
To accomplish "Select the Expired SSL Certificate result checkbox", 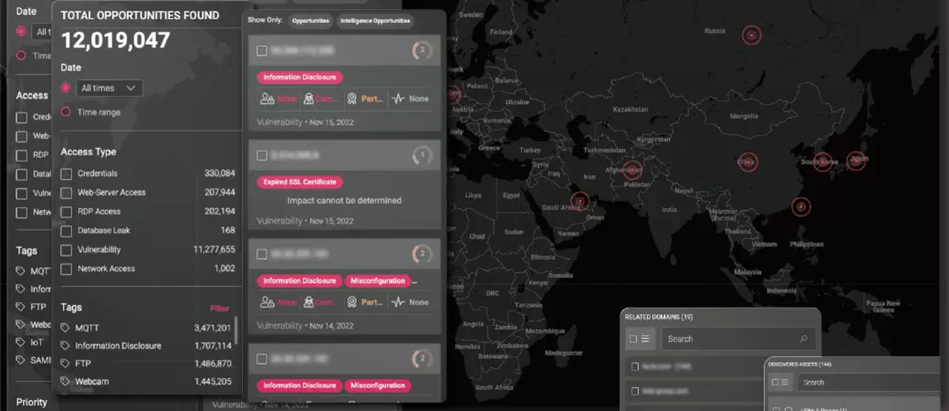I will tap(262, 156).
